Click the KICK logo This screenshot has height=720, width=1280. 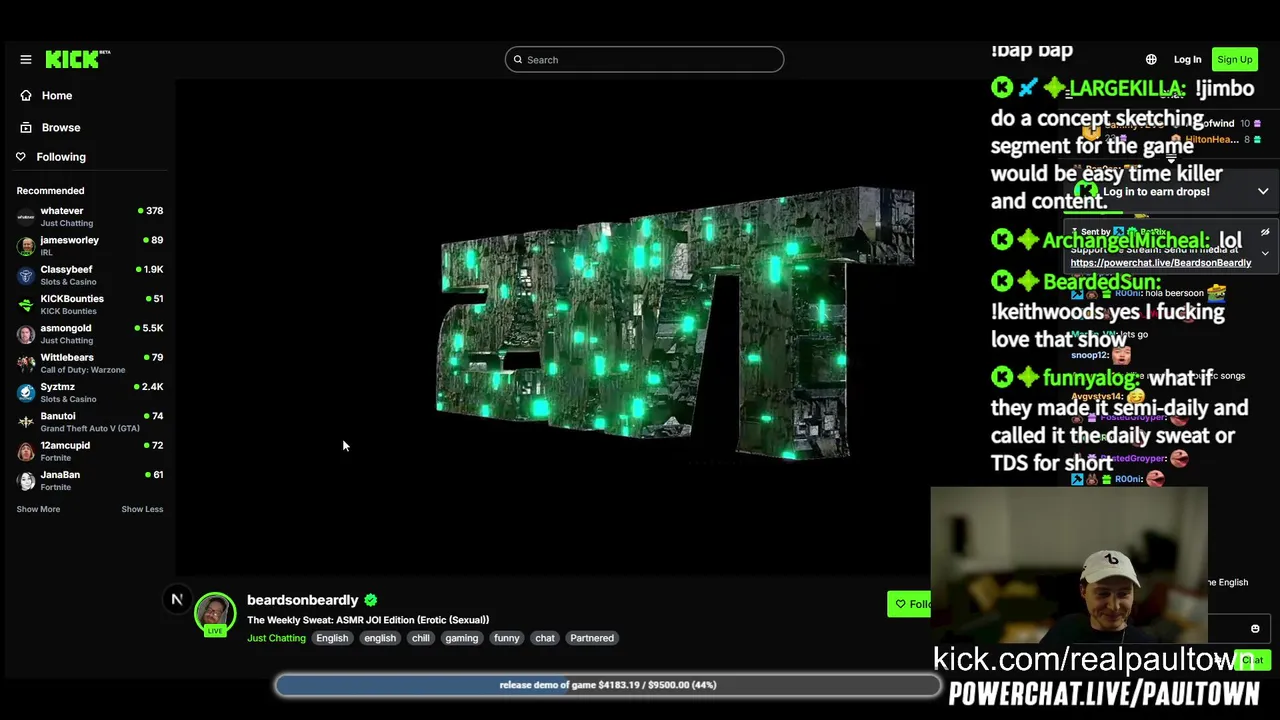click(78, 59)
